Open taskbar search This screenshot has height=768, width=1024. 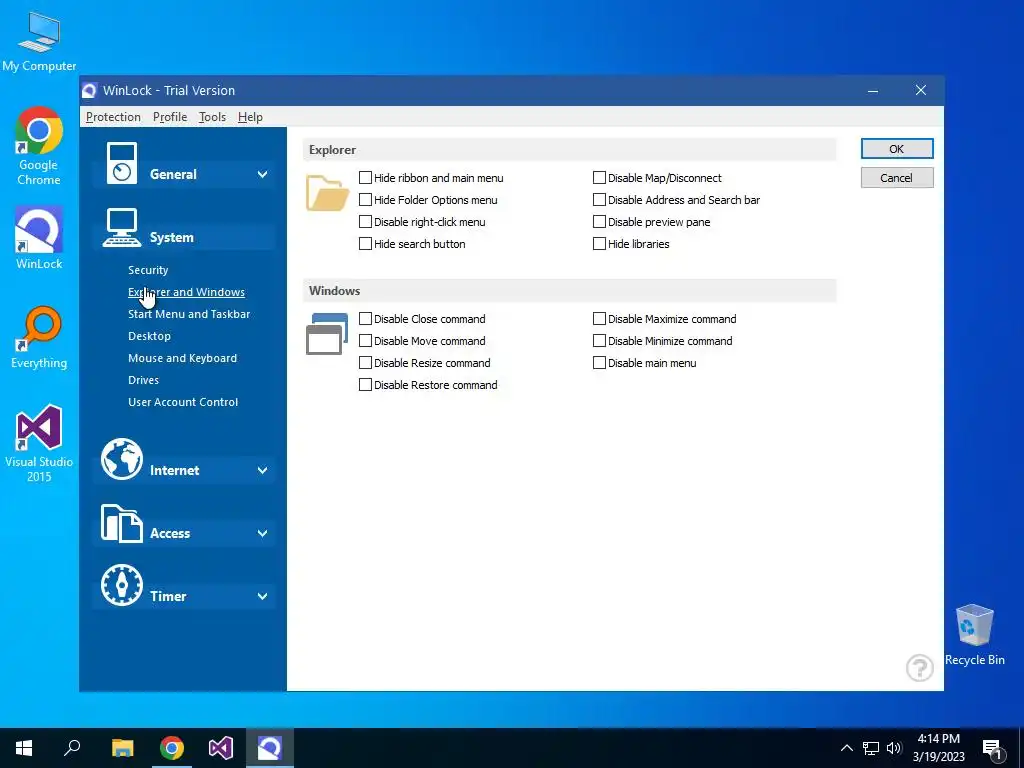tap(72, 748)
